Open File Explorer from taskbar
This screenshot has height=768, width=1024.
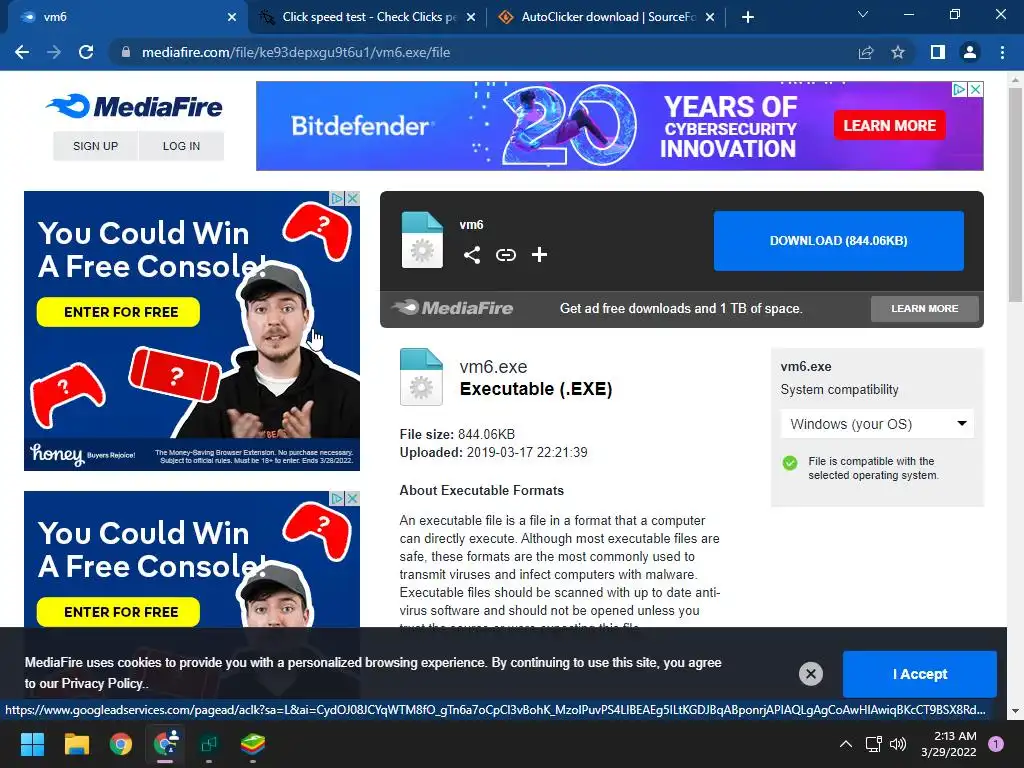click(76, 744)
